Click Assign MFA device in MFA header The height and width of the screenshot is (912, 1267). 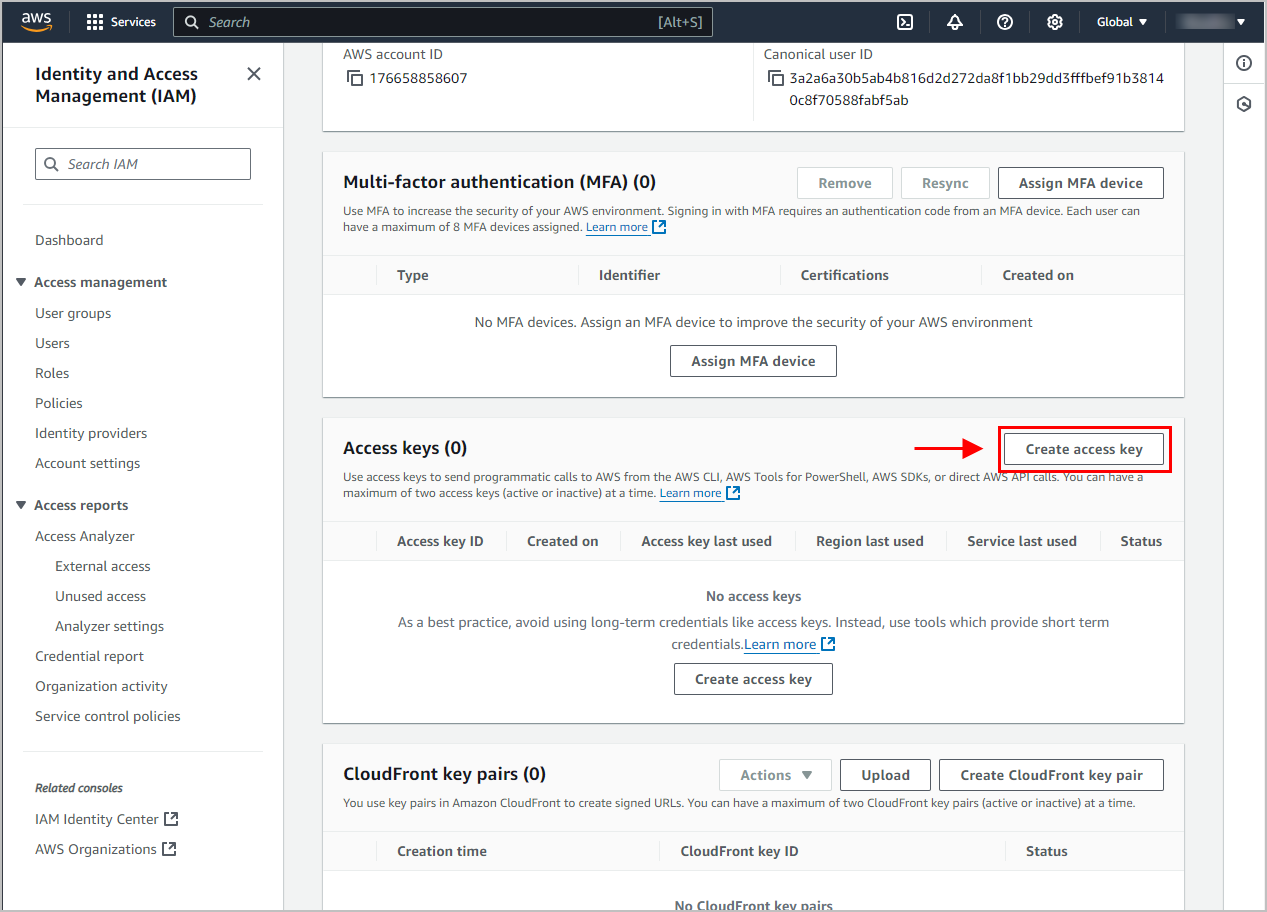pyautogui.click(x=1081, y=183)
